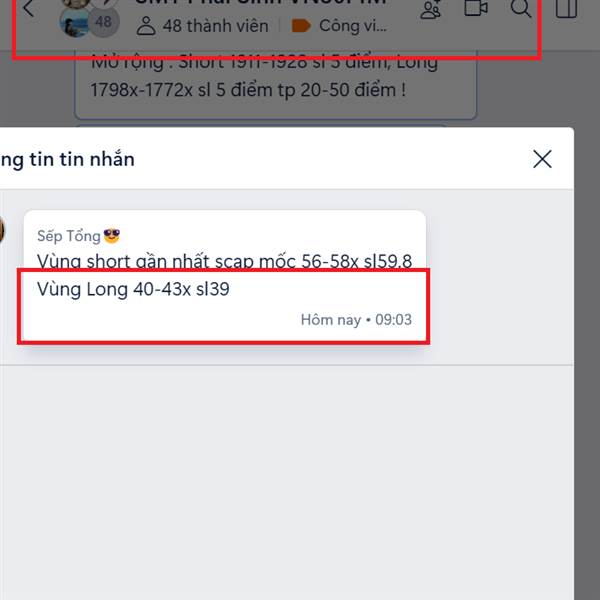This screenshot has width=600, height=600.
Task: Click the orange tag icon
Action: tap(301, 26)
